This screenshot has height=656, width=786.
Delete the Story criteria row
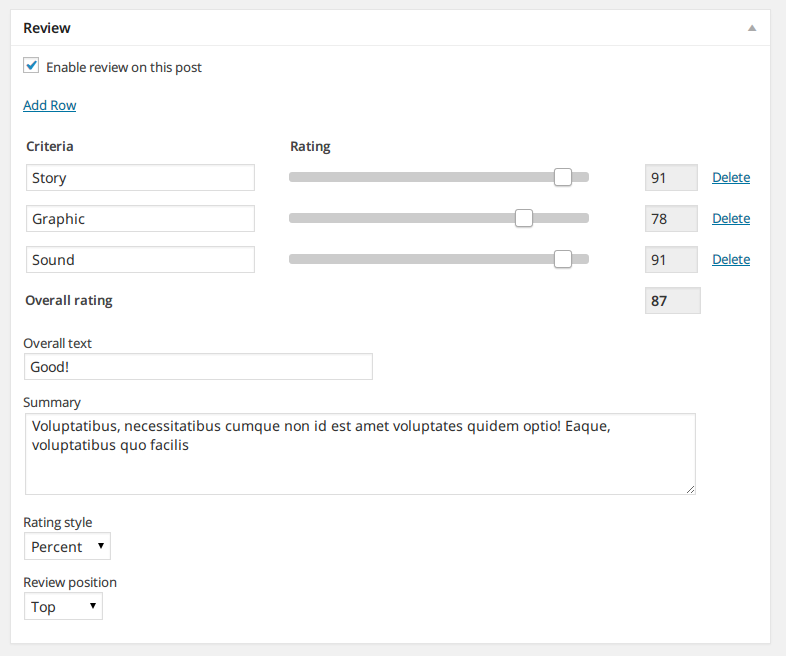click(x=730, y=178)
